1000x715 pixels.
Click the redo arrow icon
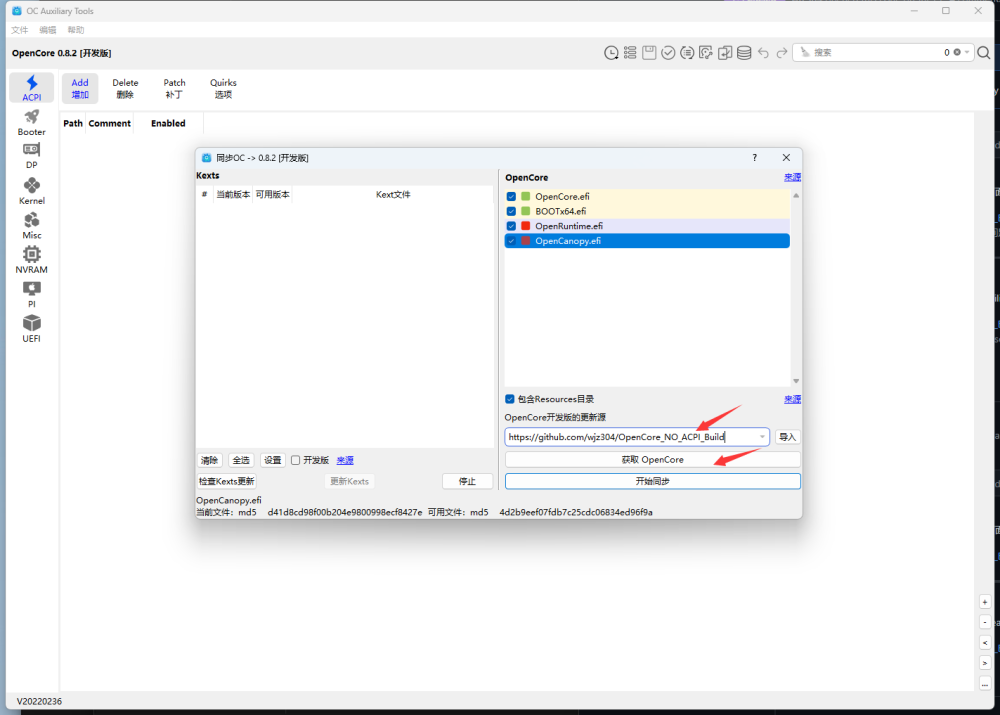[x=782, y=53]
